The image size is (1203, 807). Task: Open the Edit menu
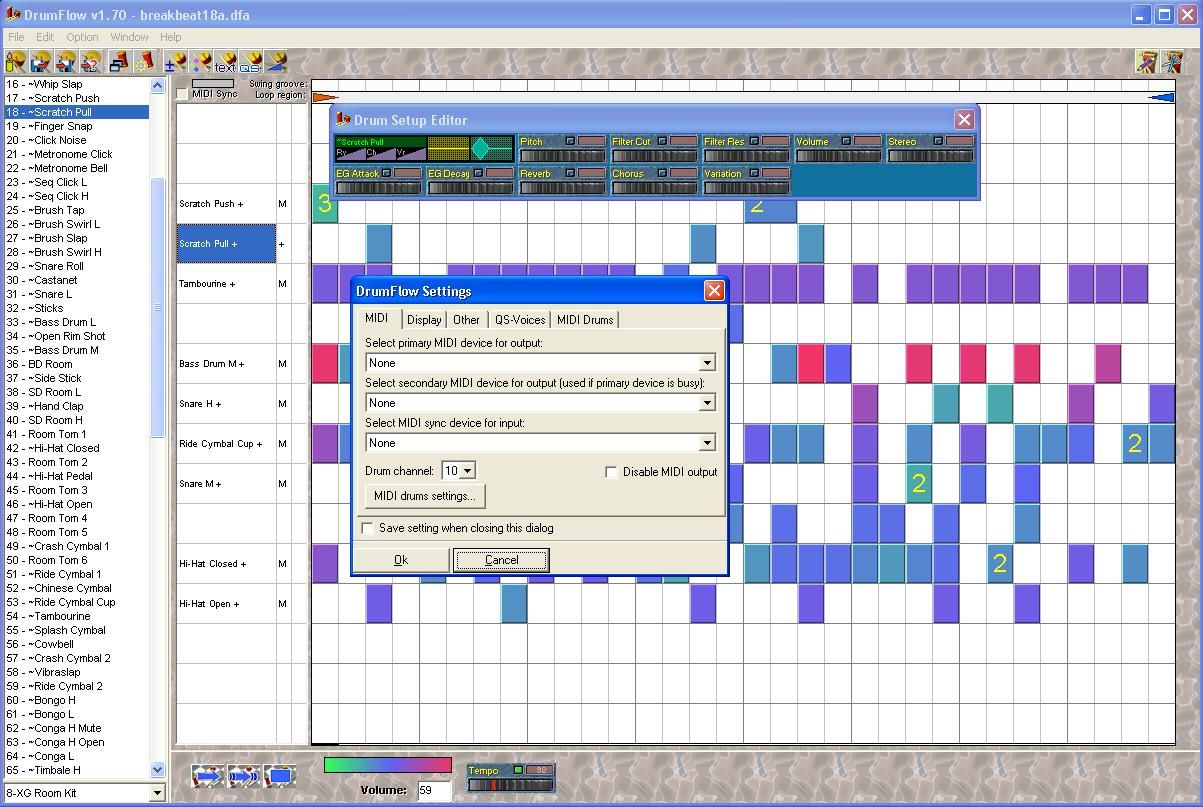click(45, 37)
